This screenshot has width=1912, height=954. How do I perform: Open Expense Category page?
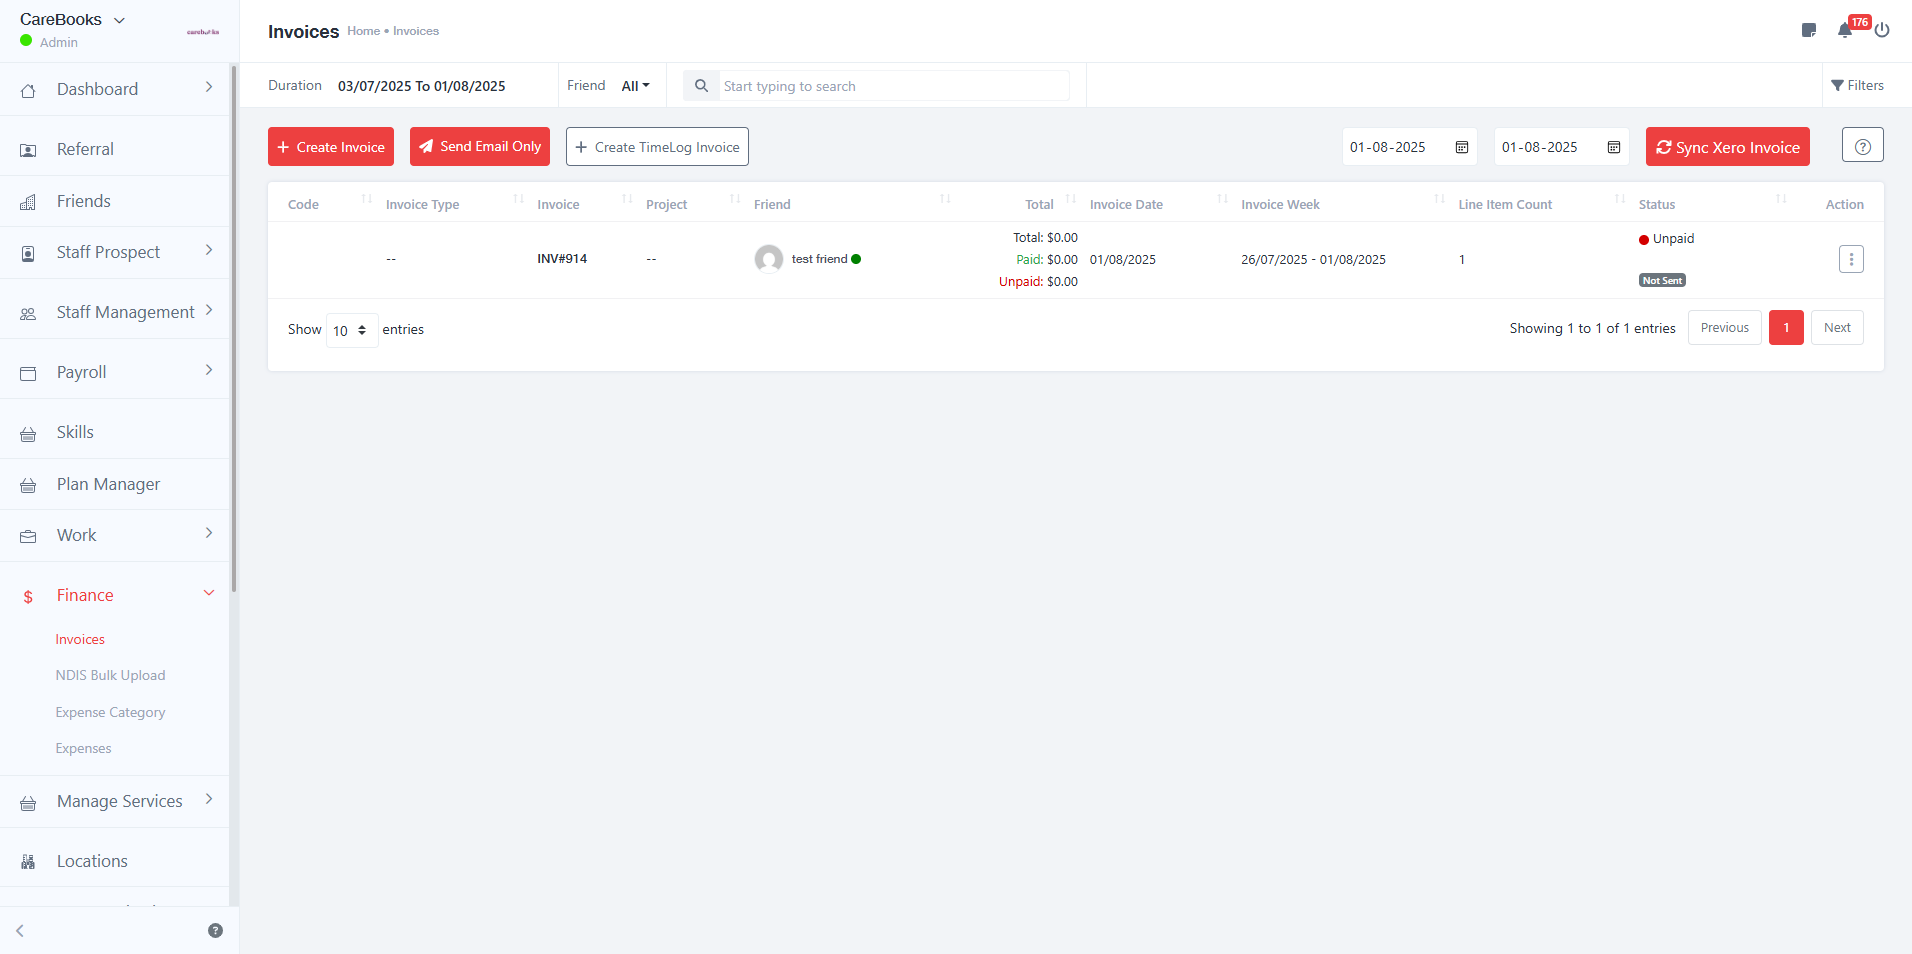click(x=110, y=712)
